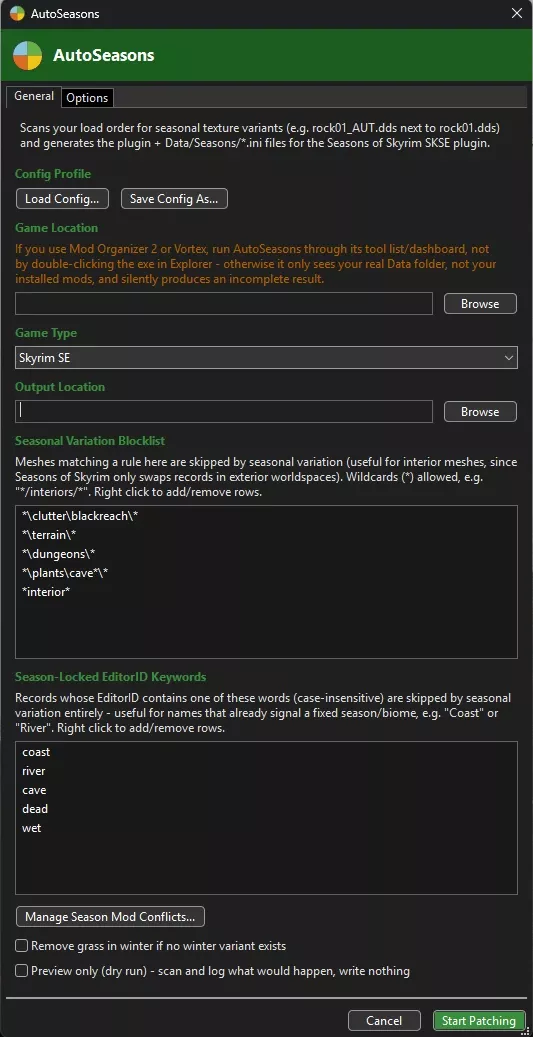Focus the Game Location path field
The height and width of the screenshot is (1037, 533).
pos(224,304)
